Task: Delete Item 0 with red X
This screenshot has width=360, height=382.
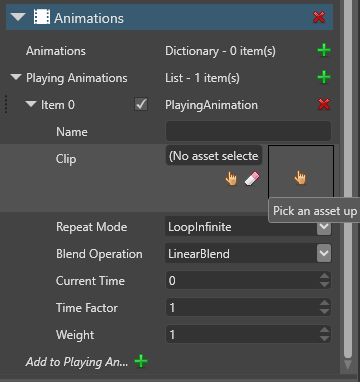Action: click(x=324, y=105)
